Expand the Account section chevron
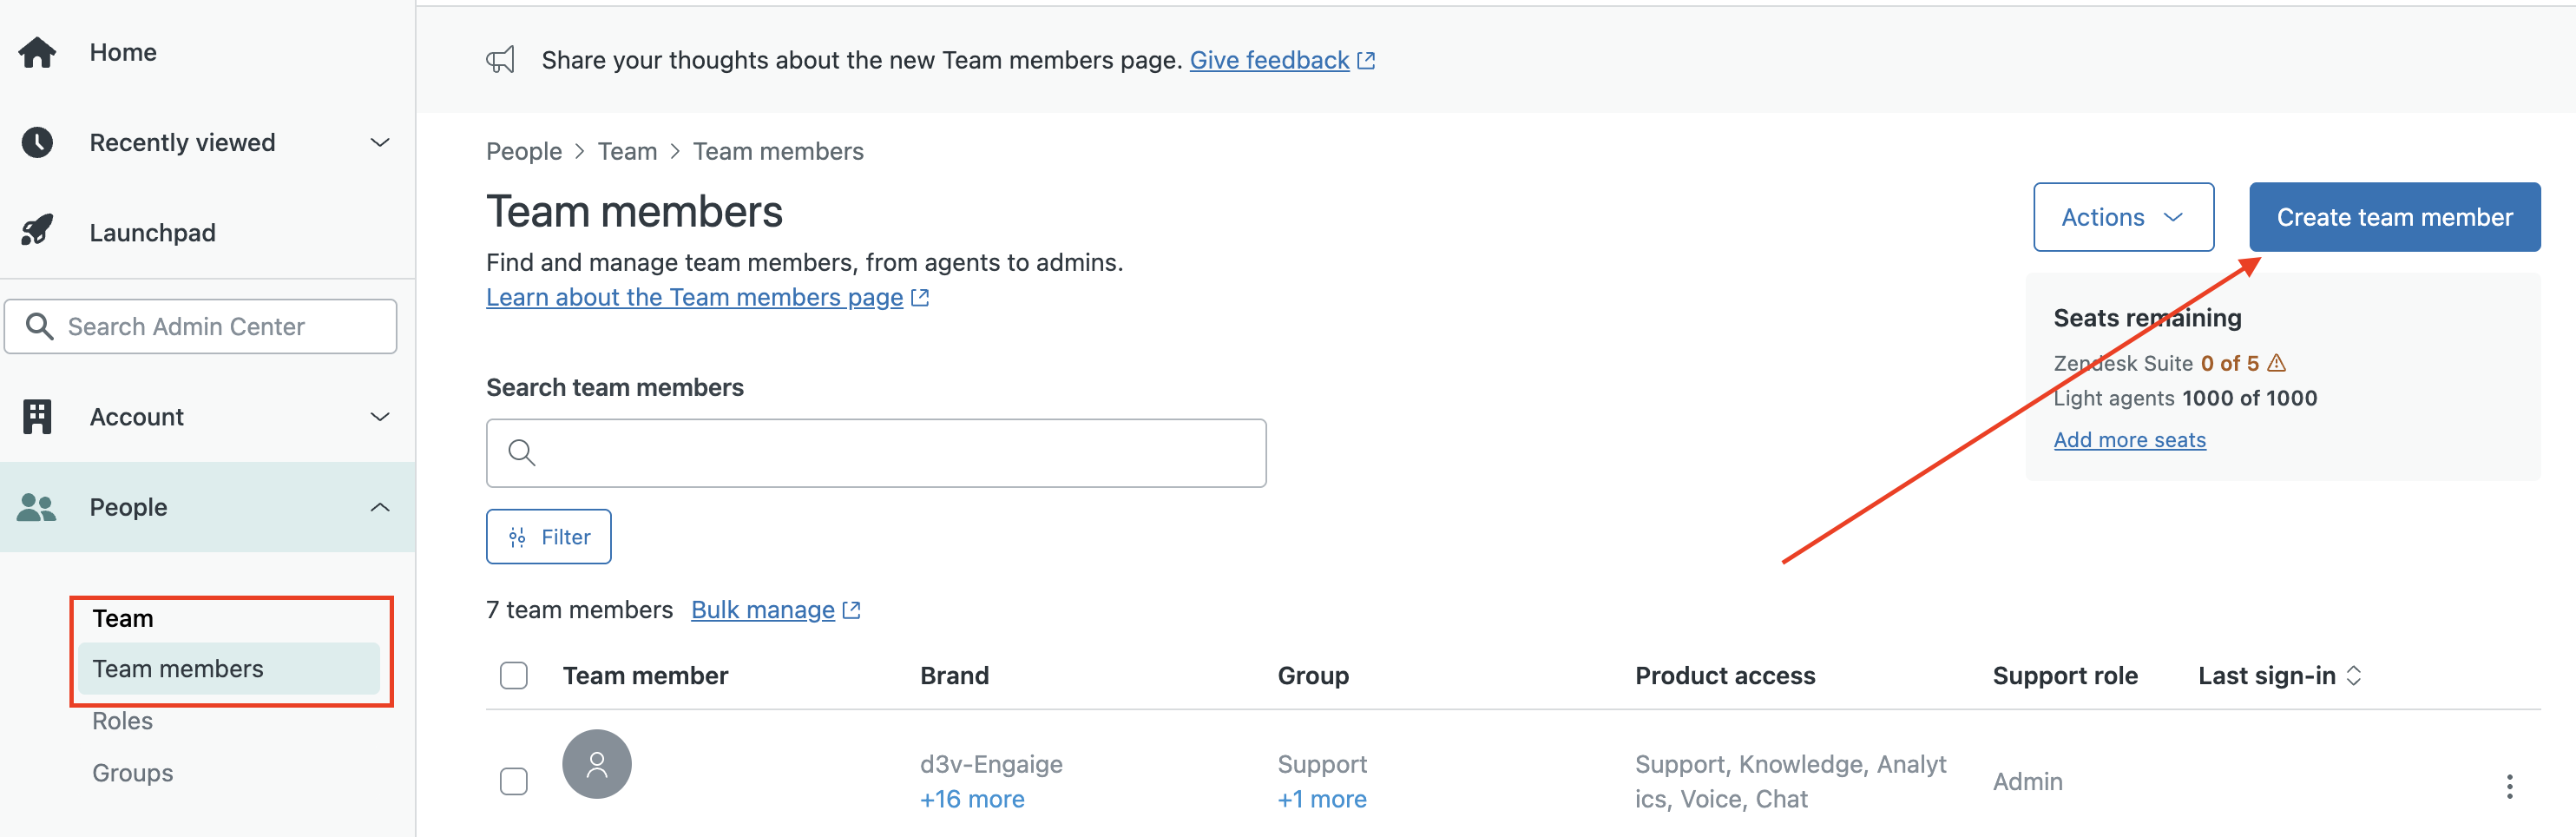 pos(380,417)
